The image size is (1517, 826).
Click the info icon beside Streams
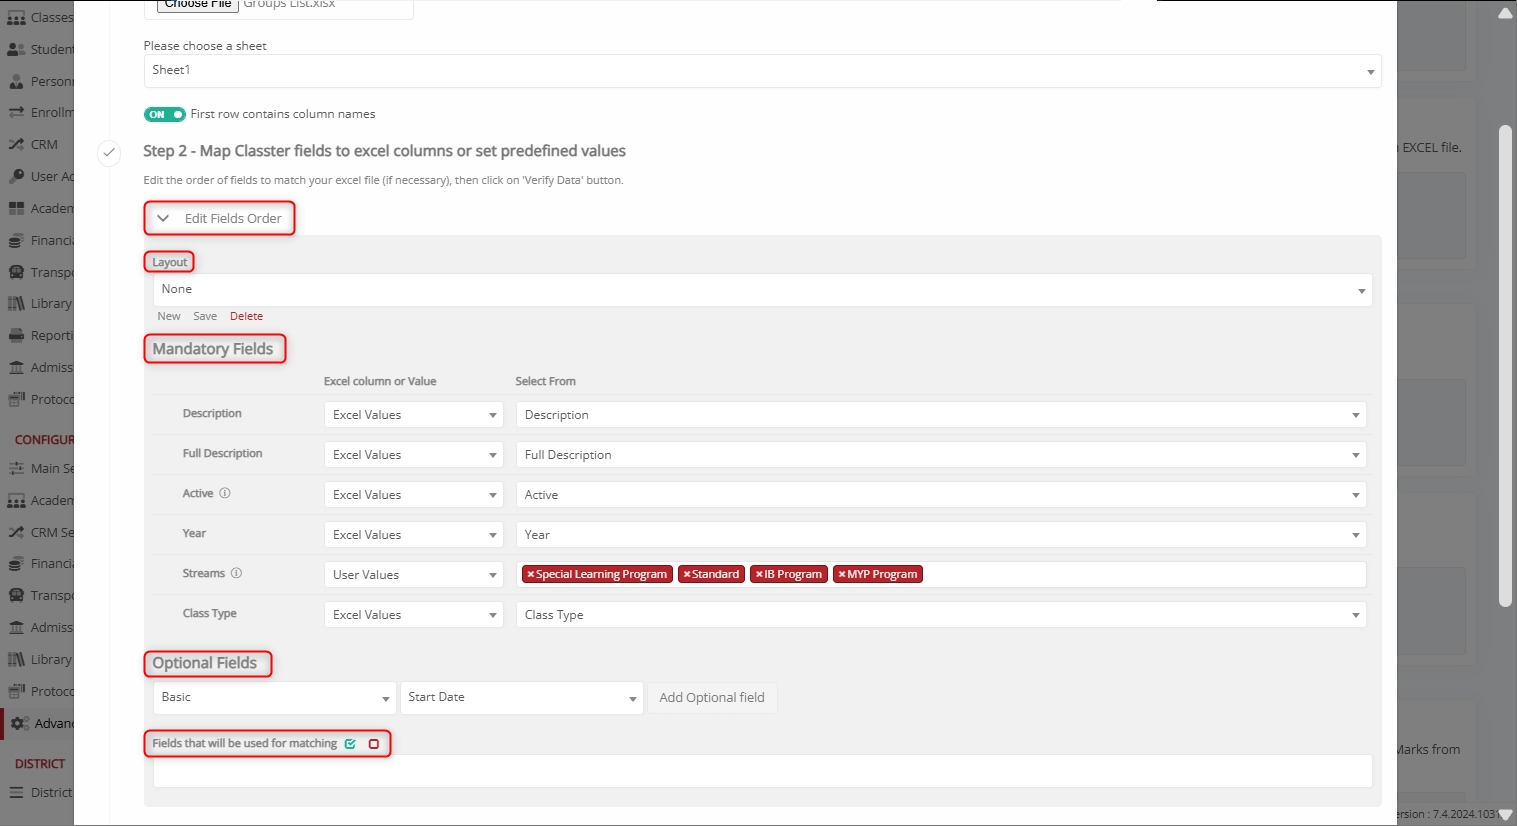click(237, 574)
